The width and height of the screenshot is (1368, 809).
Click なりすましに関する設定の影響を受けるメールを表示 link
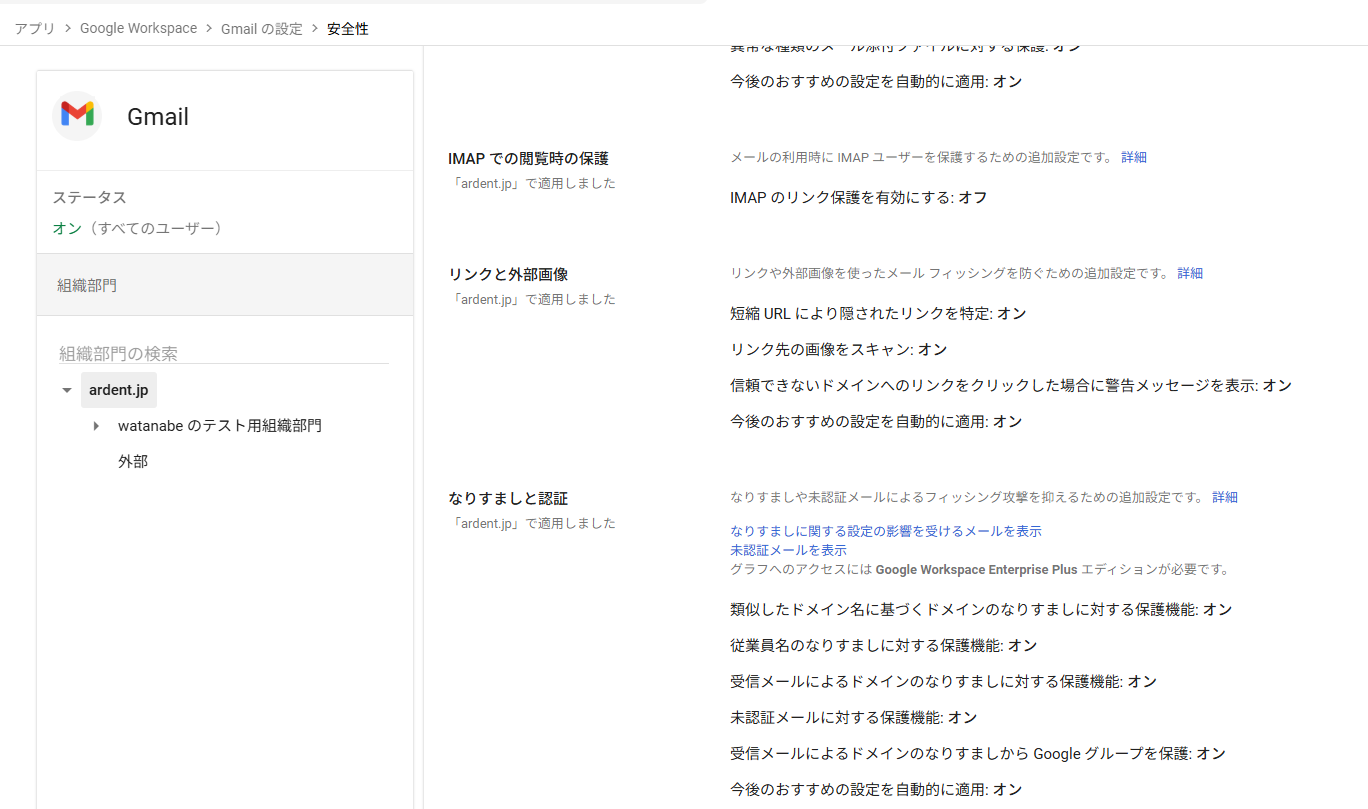coord(885,531)
